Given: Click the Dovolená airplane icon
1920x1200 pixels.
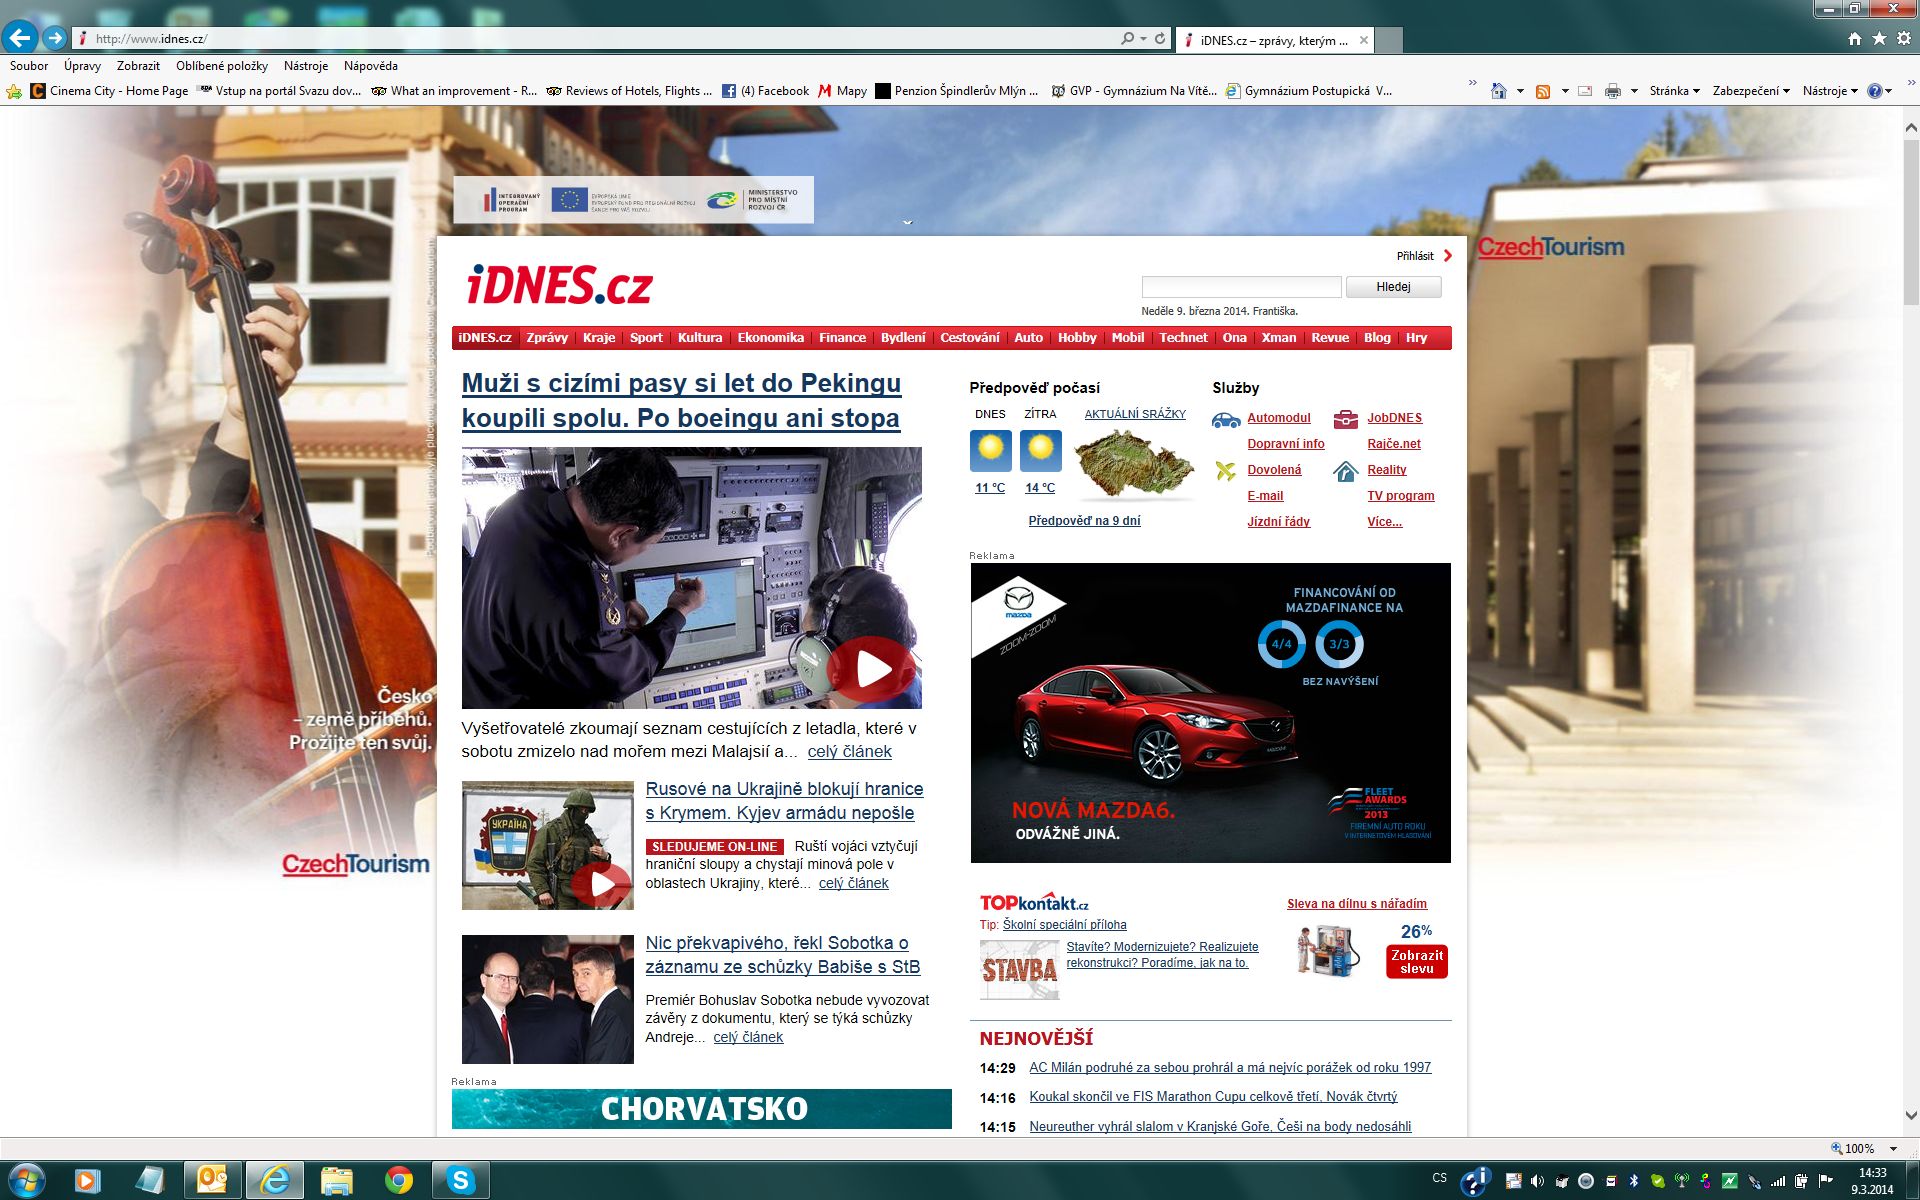Looking at the screenshot, I should 1226,470.
